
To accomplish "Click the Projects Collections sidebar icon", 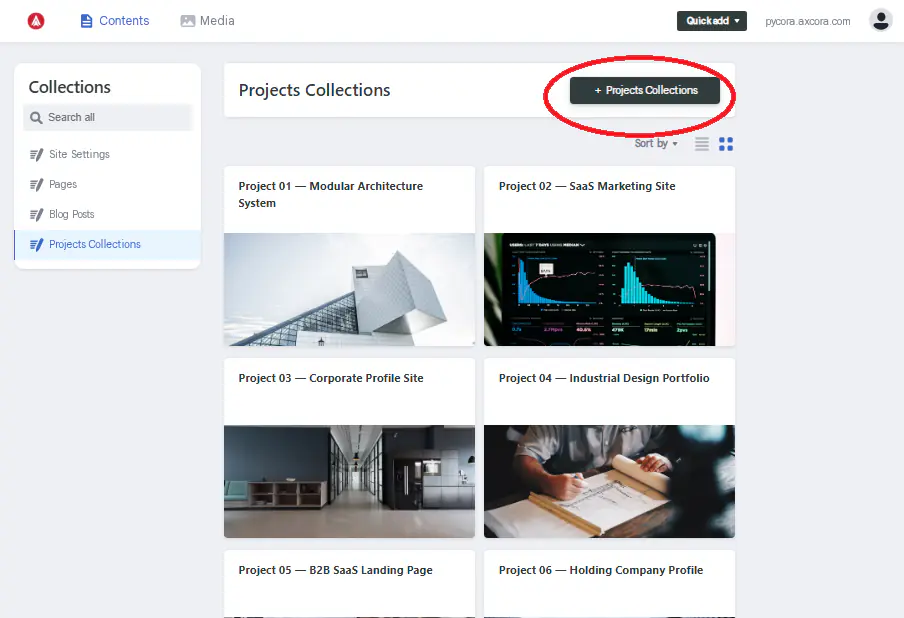I will (36, 244).
